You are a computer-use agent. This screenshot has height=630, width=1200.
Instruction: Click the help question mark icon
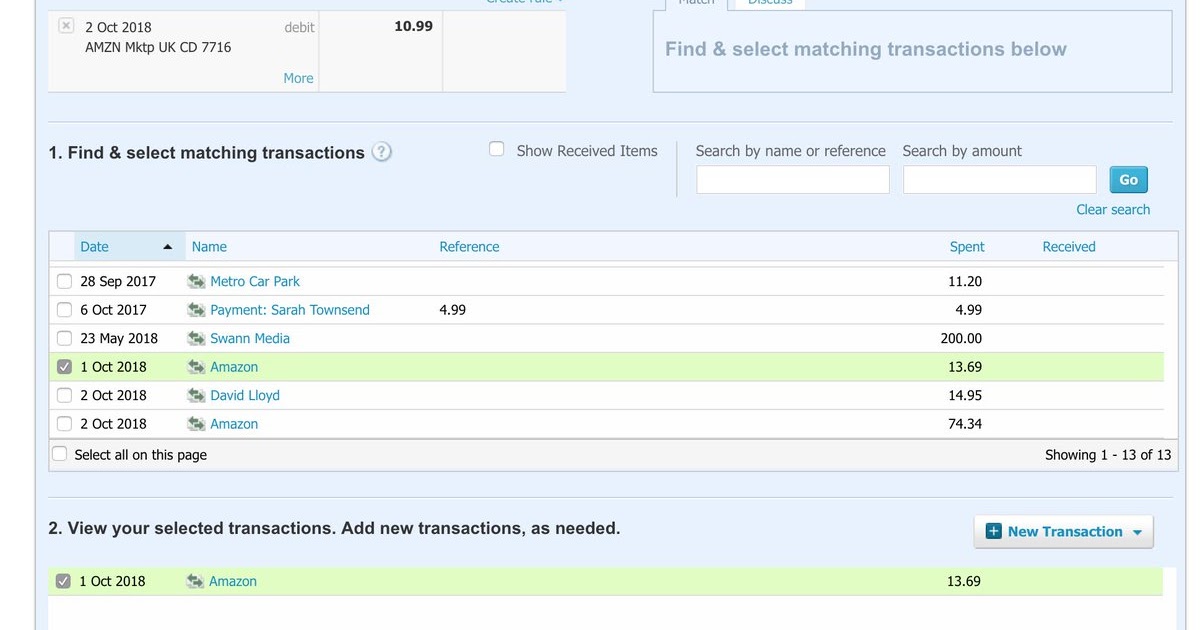click(381, 152)
